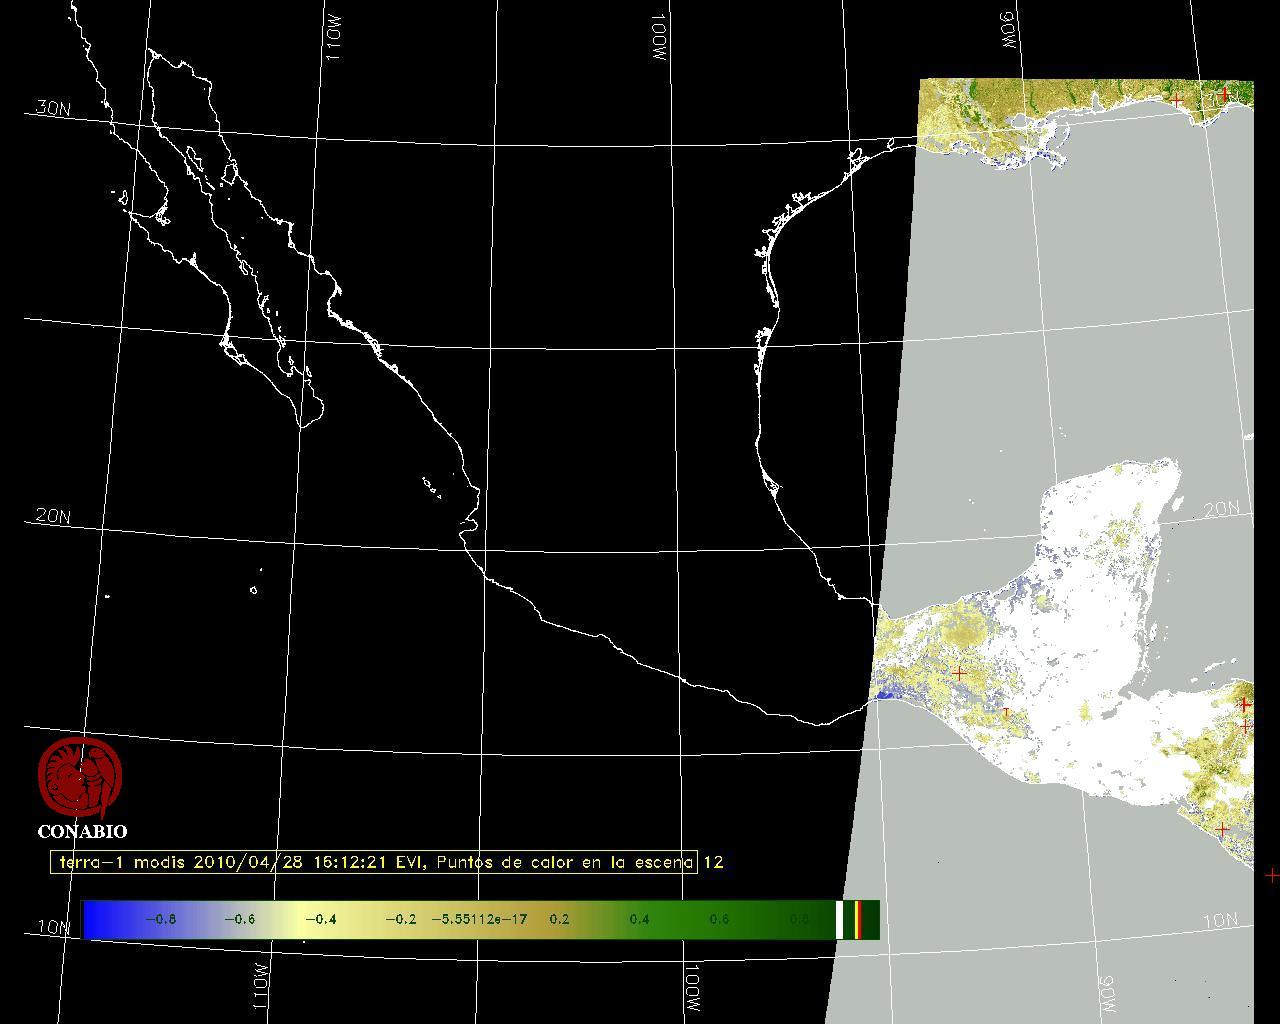This screenshot has width=1280, height=1024.
Task: Click the hotspot count number 12
Action: (x=713, y=862)
